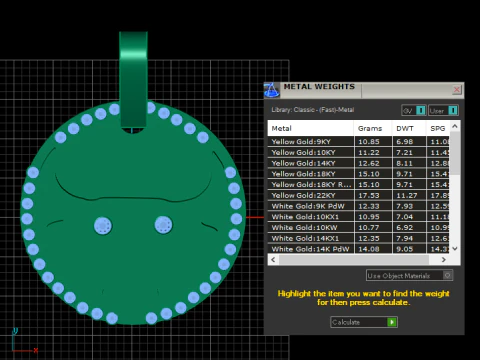Click the vertical scrollbar thumb
The image size is (480, 360).
pyautogui.click(x=455, y=152)
